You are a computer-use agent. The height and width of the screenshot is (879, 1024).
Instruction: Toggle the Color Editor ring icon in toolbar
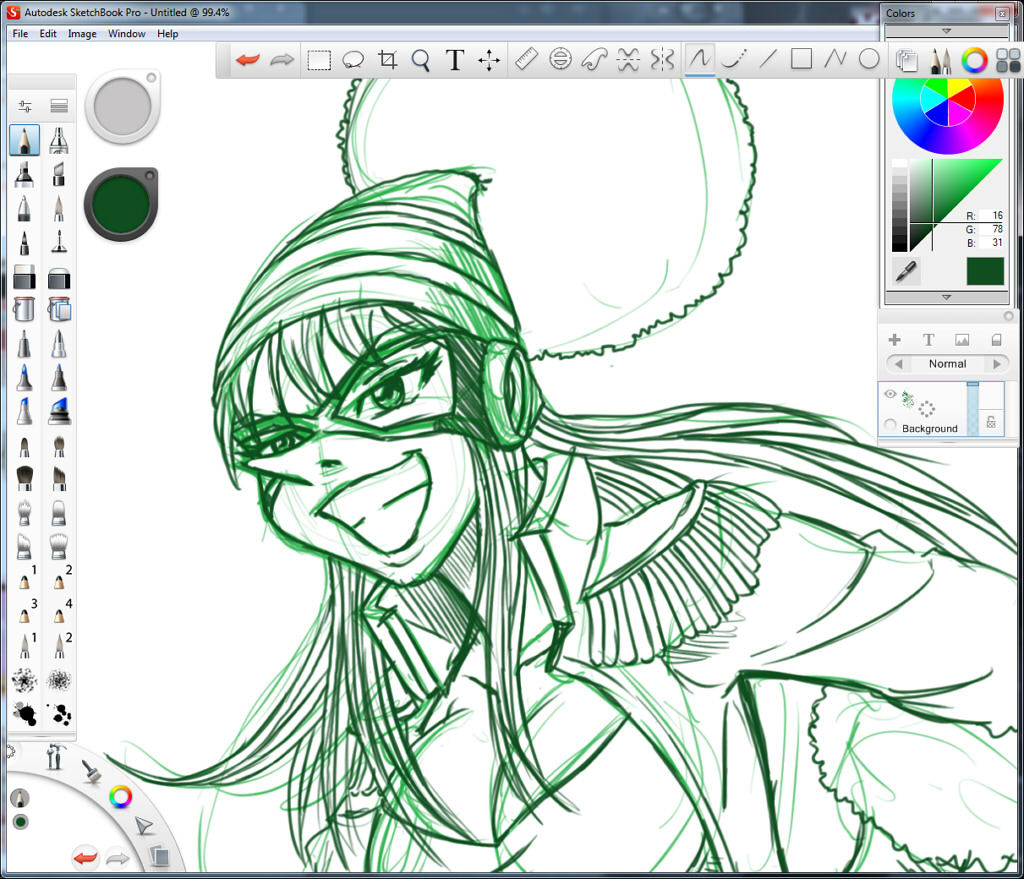point(974,61)
